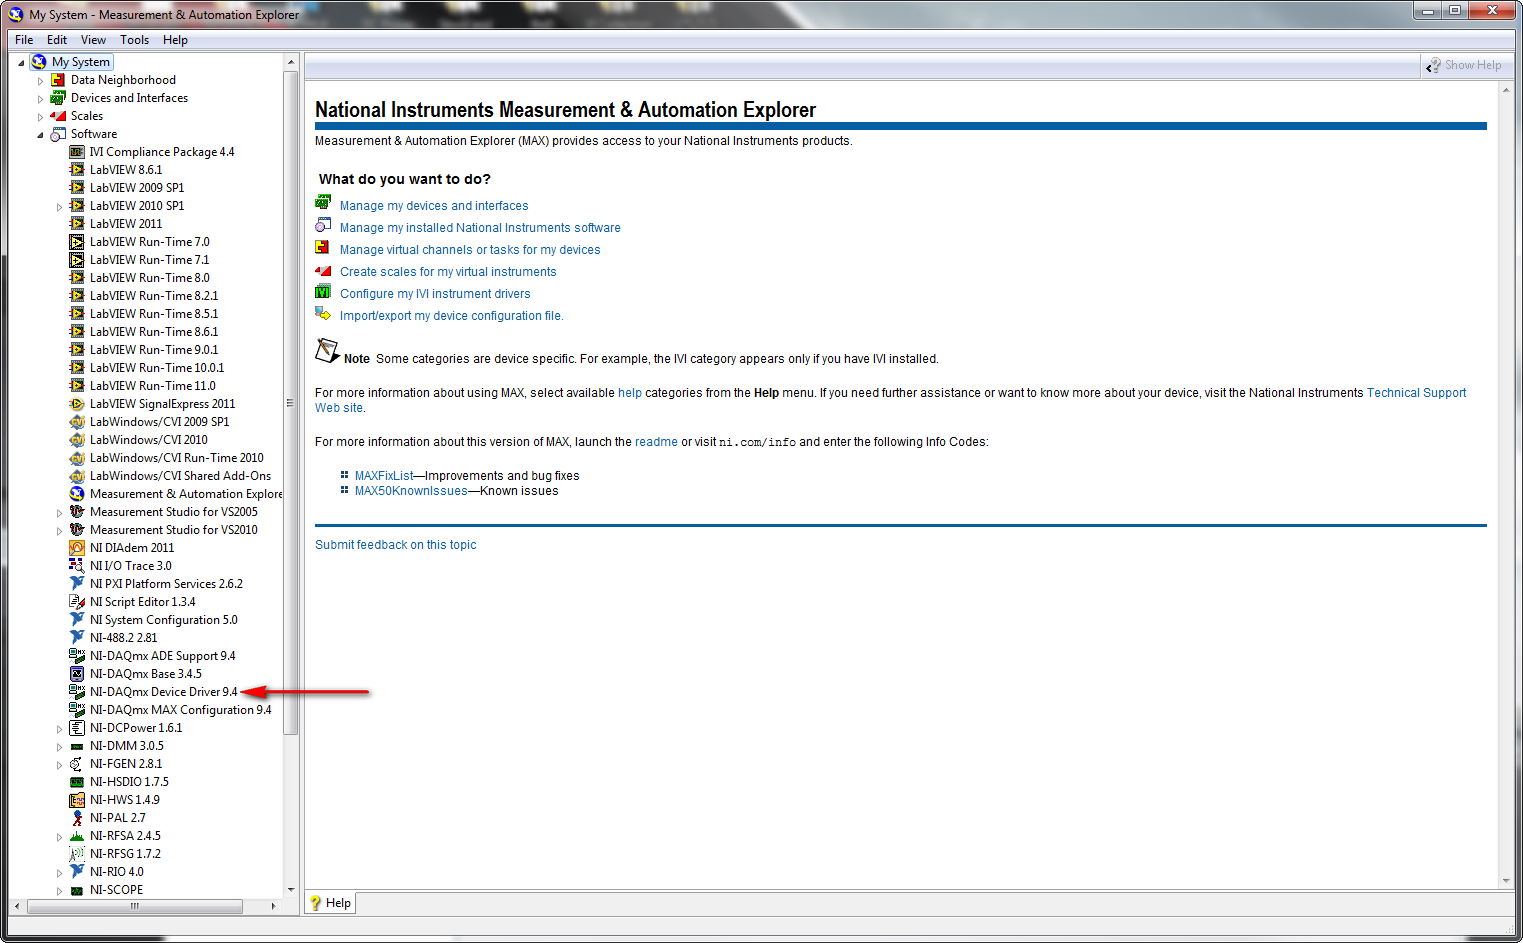Click the NI-DAQmx ADE Support 9.4 icon
The height and width of the screenshot is (943, 1523).
77,656
